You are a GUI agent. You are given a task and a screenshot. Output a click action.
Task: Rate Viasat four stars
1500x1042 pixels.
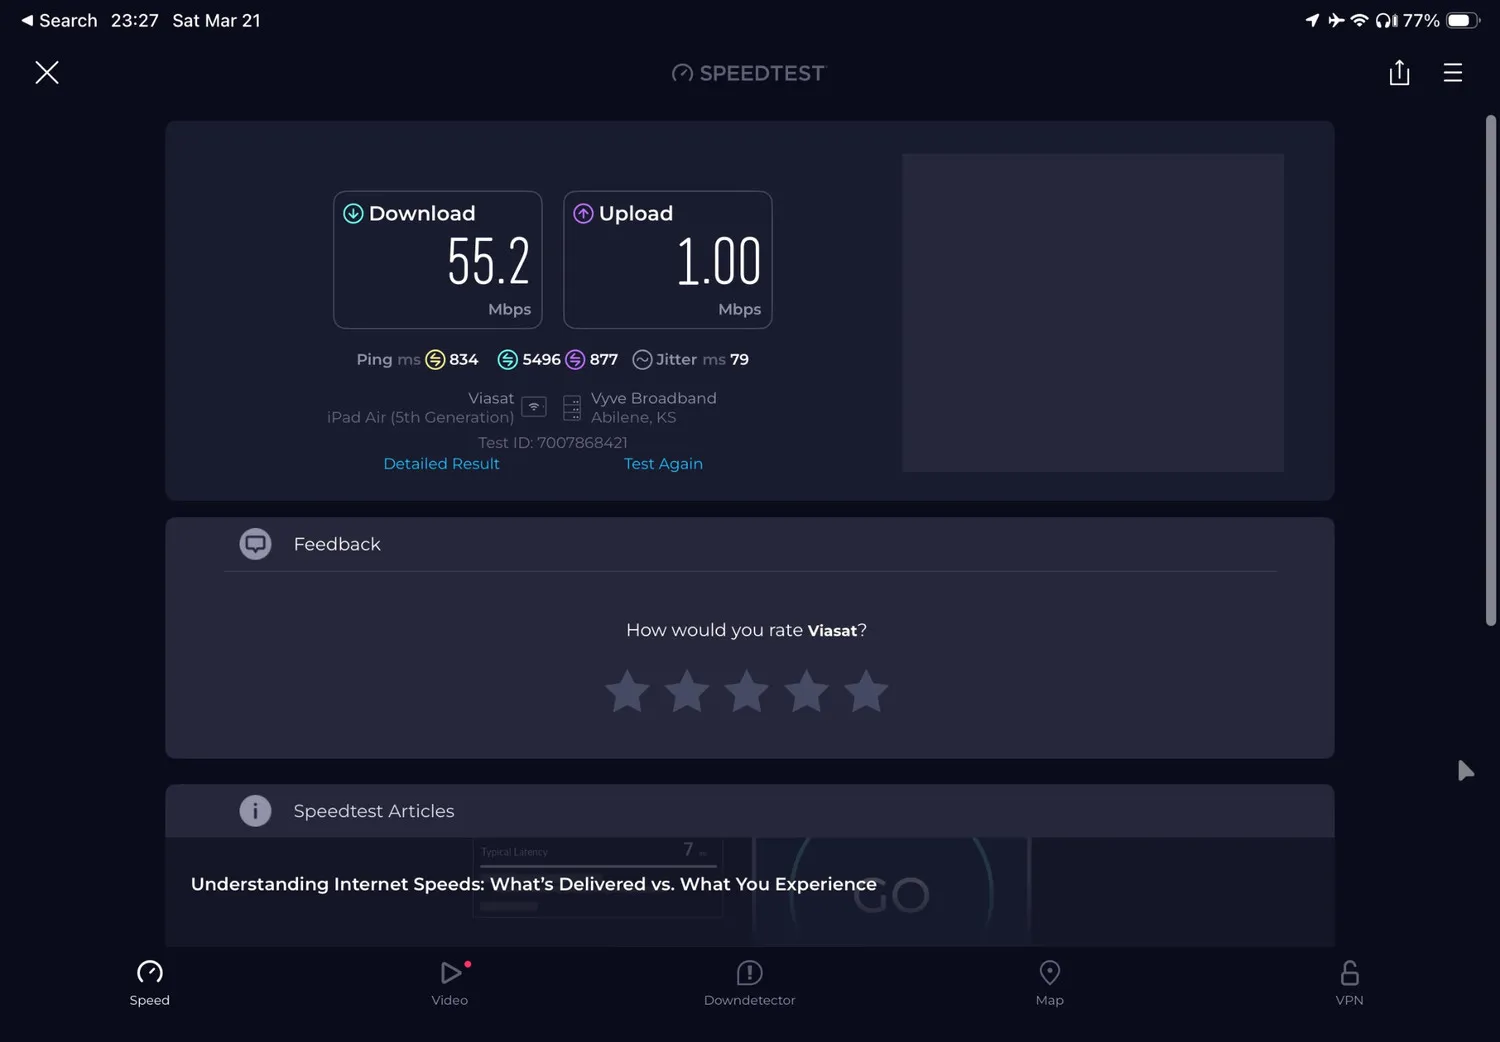coord(806,691)
